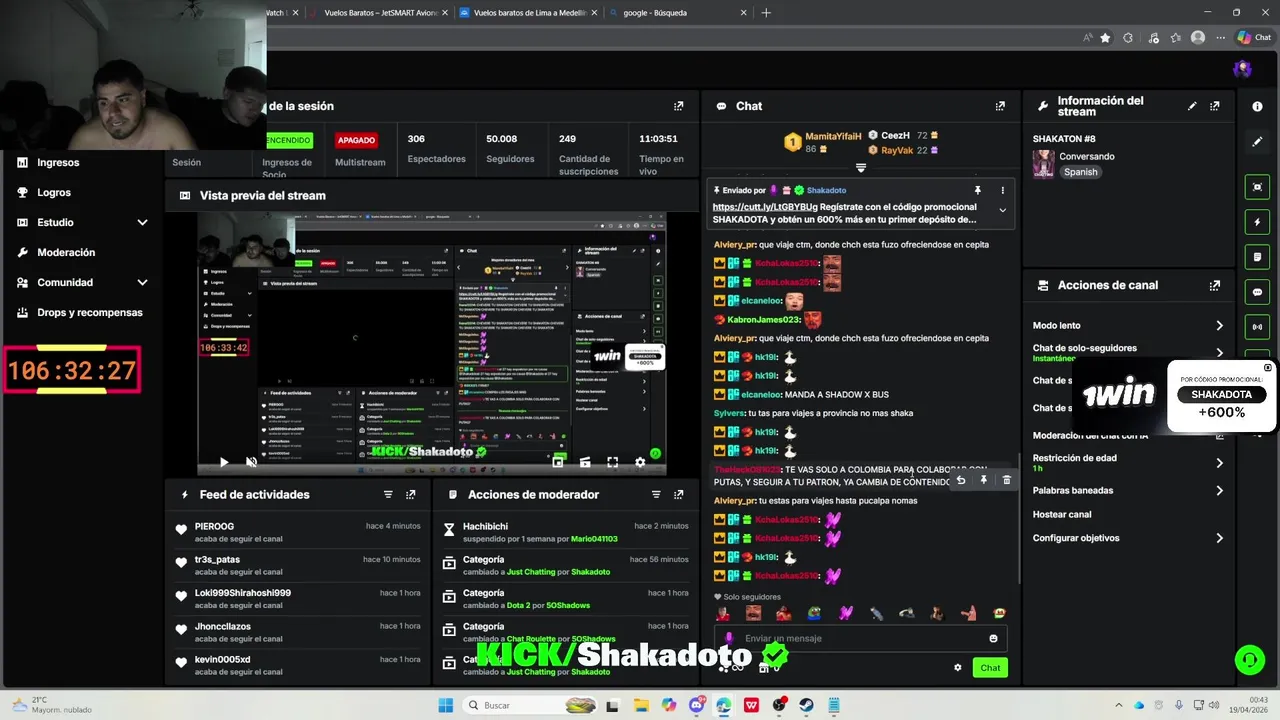Toggle stream preview panel in right sidebar
1280x720 pixels.
click(x=1257, y=187)
